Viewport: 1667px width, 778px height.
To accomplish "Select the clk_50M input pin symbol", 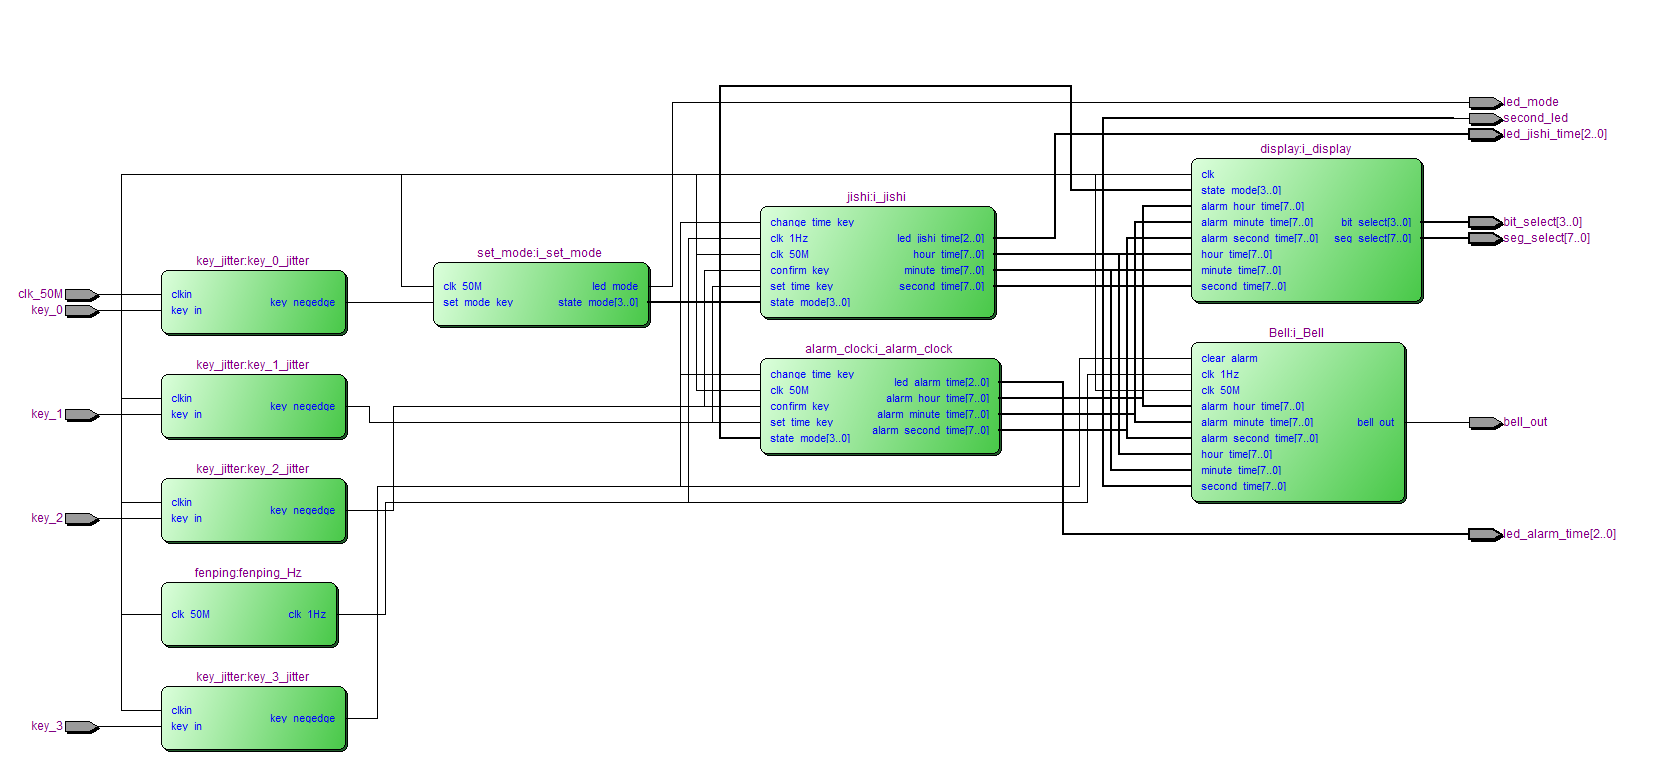I will click(82, 295).
